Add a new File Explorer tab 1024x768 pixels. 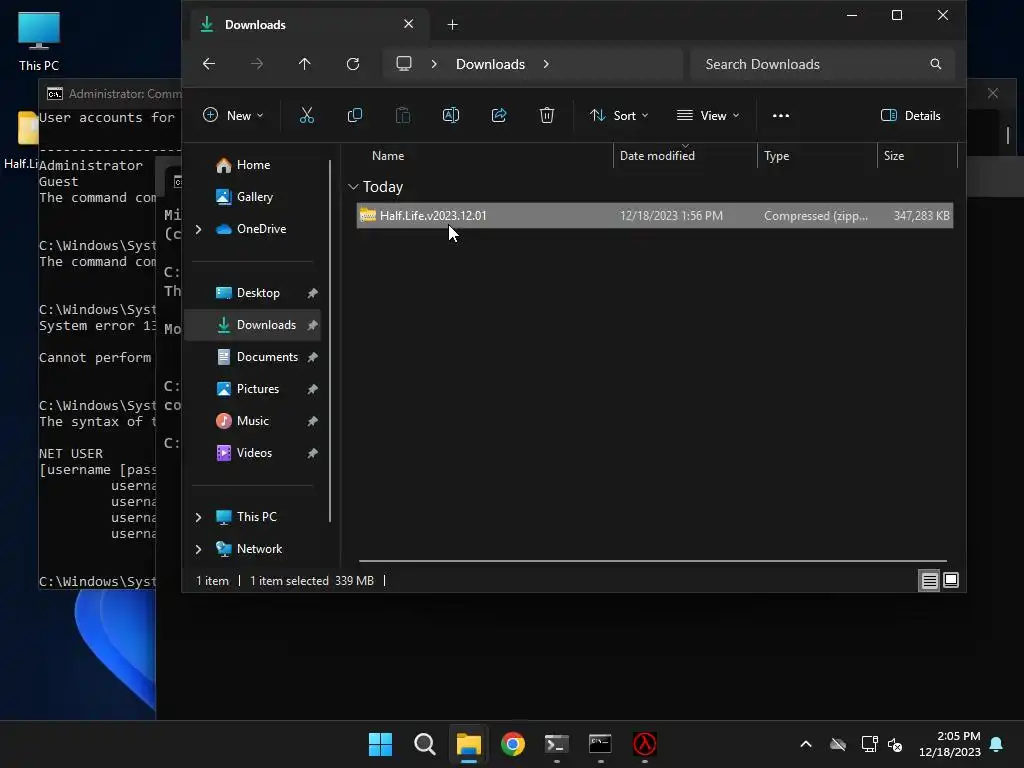coord(452,25)
